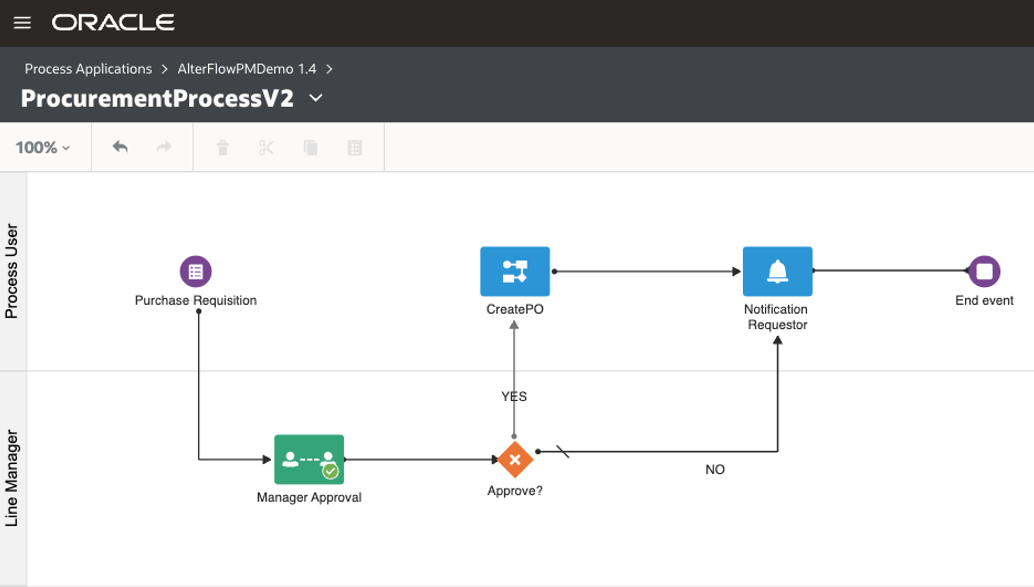Open the hamburger navigation menu

[21, 22]
